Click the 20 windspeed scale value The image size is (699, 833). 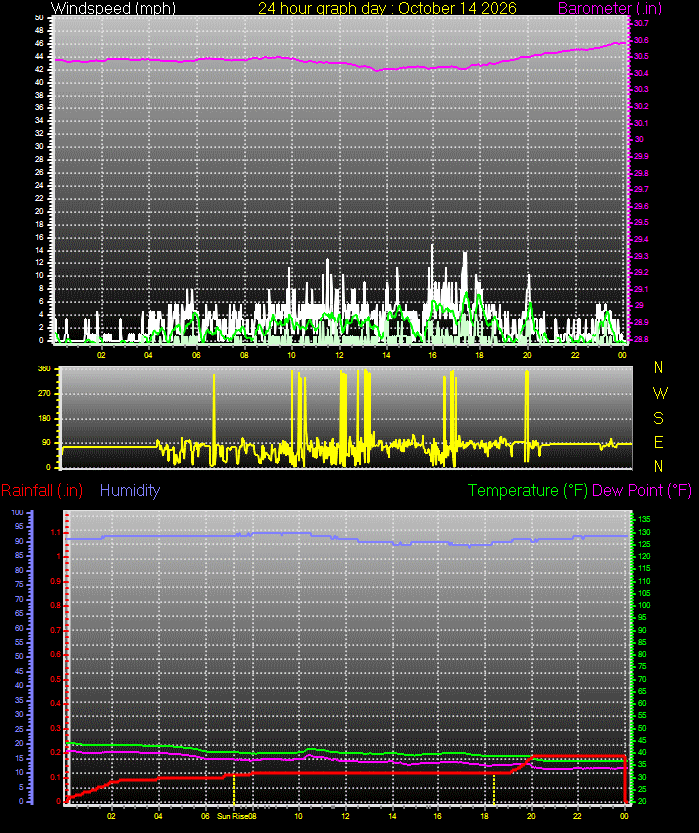[x=39, y=211]
